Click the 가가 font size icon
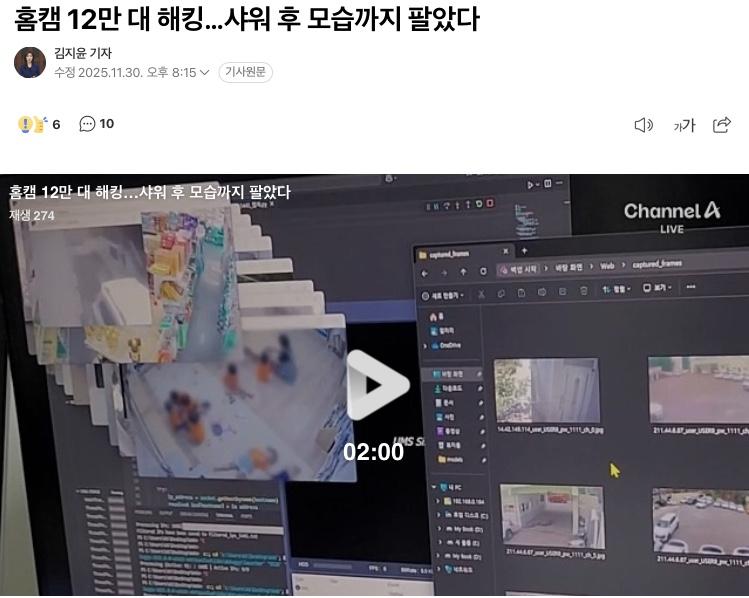The width and height of the screenshot is (749, 598). [x=684, y=125]
